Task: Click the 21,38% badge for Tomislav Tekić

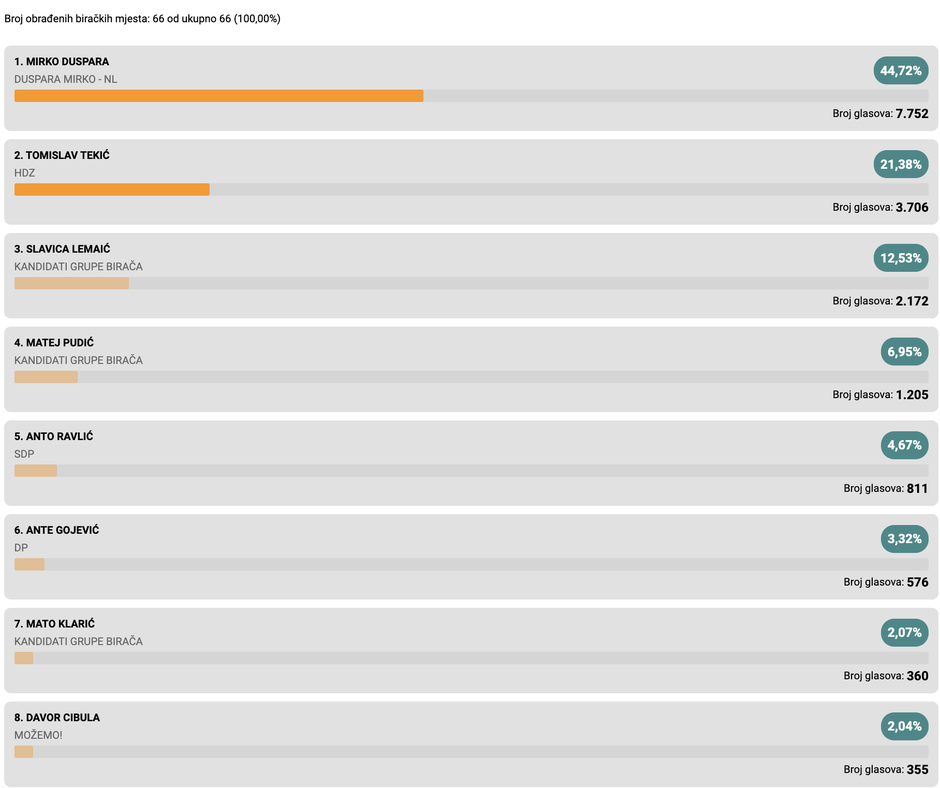Action: click(900, 164)
